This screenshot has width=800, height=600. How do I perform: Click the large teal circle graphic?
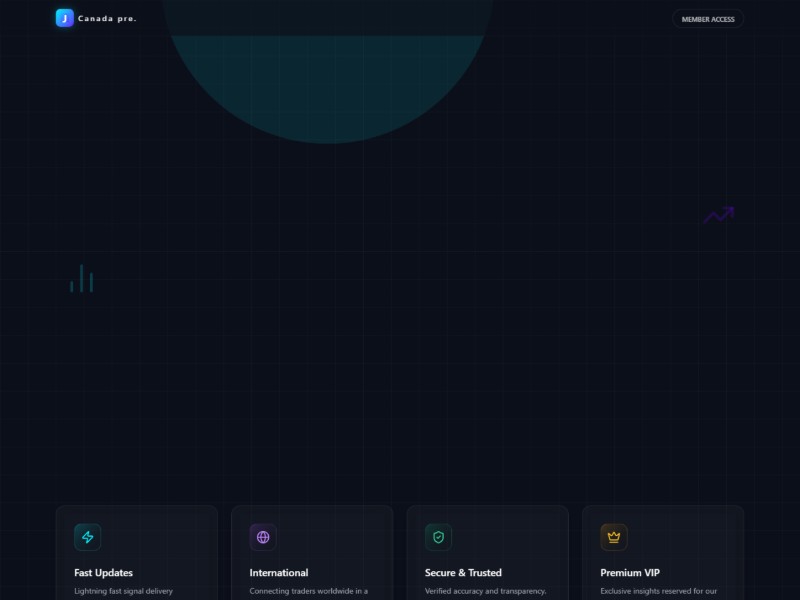click(330, 90)
